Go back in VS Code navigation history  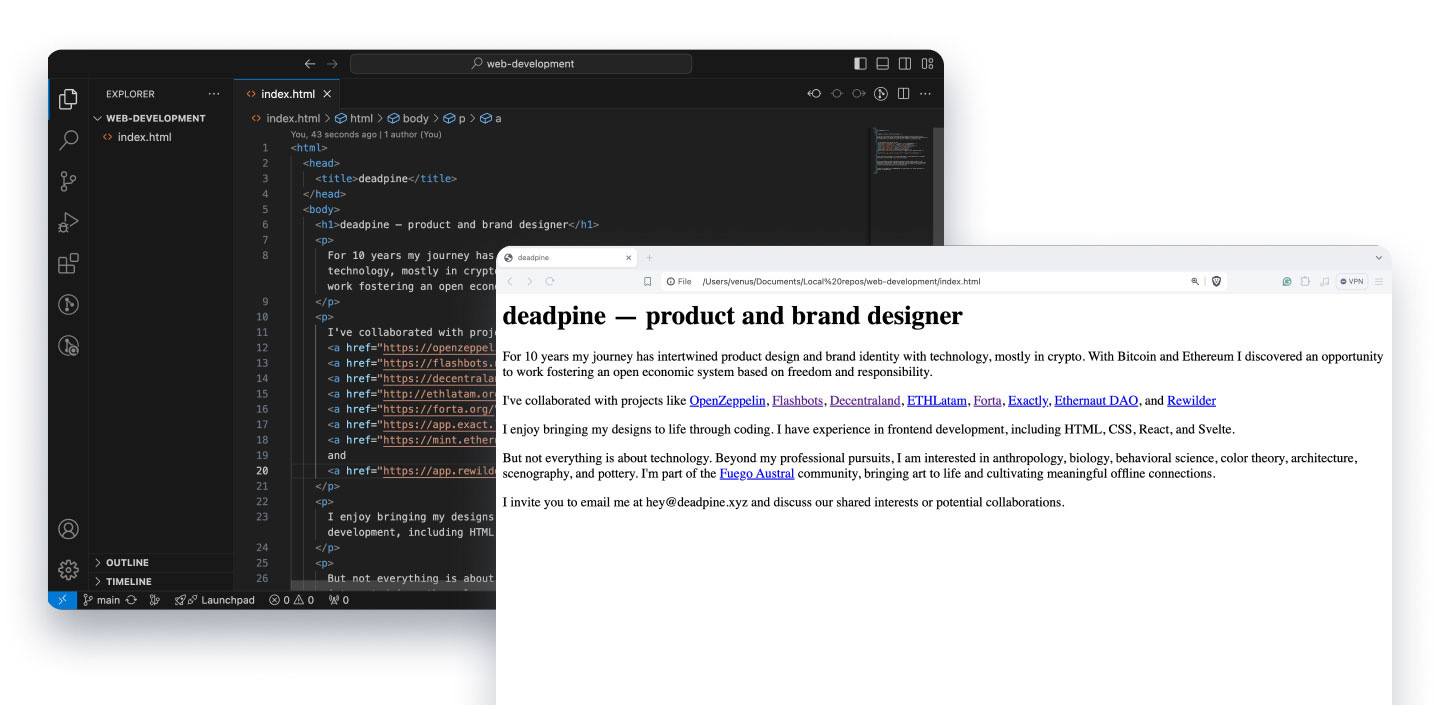pos(310,63)
